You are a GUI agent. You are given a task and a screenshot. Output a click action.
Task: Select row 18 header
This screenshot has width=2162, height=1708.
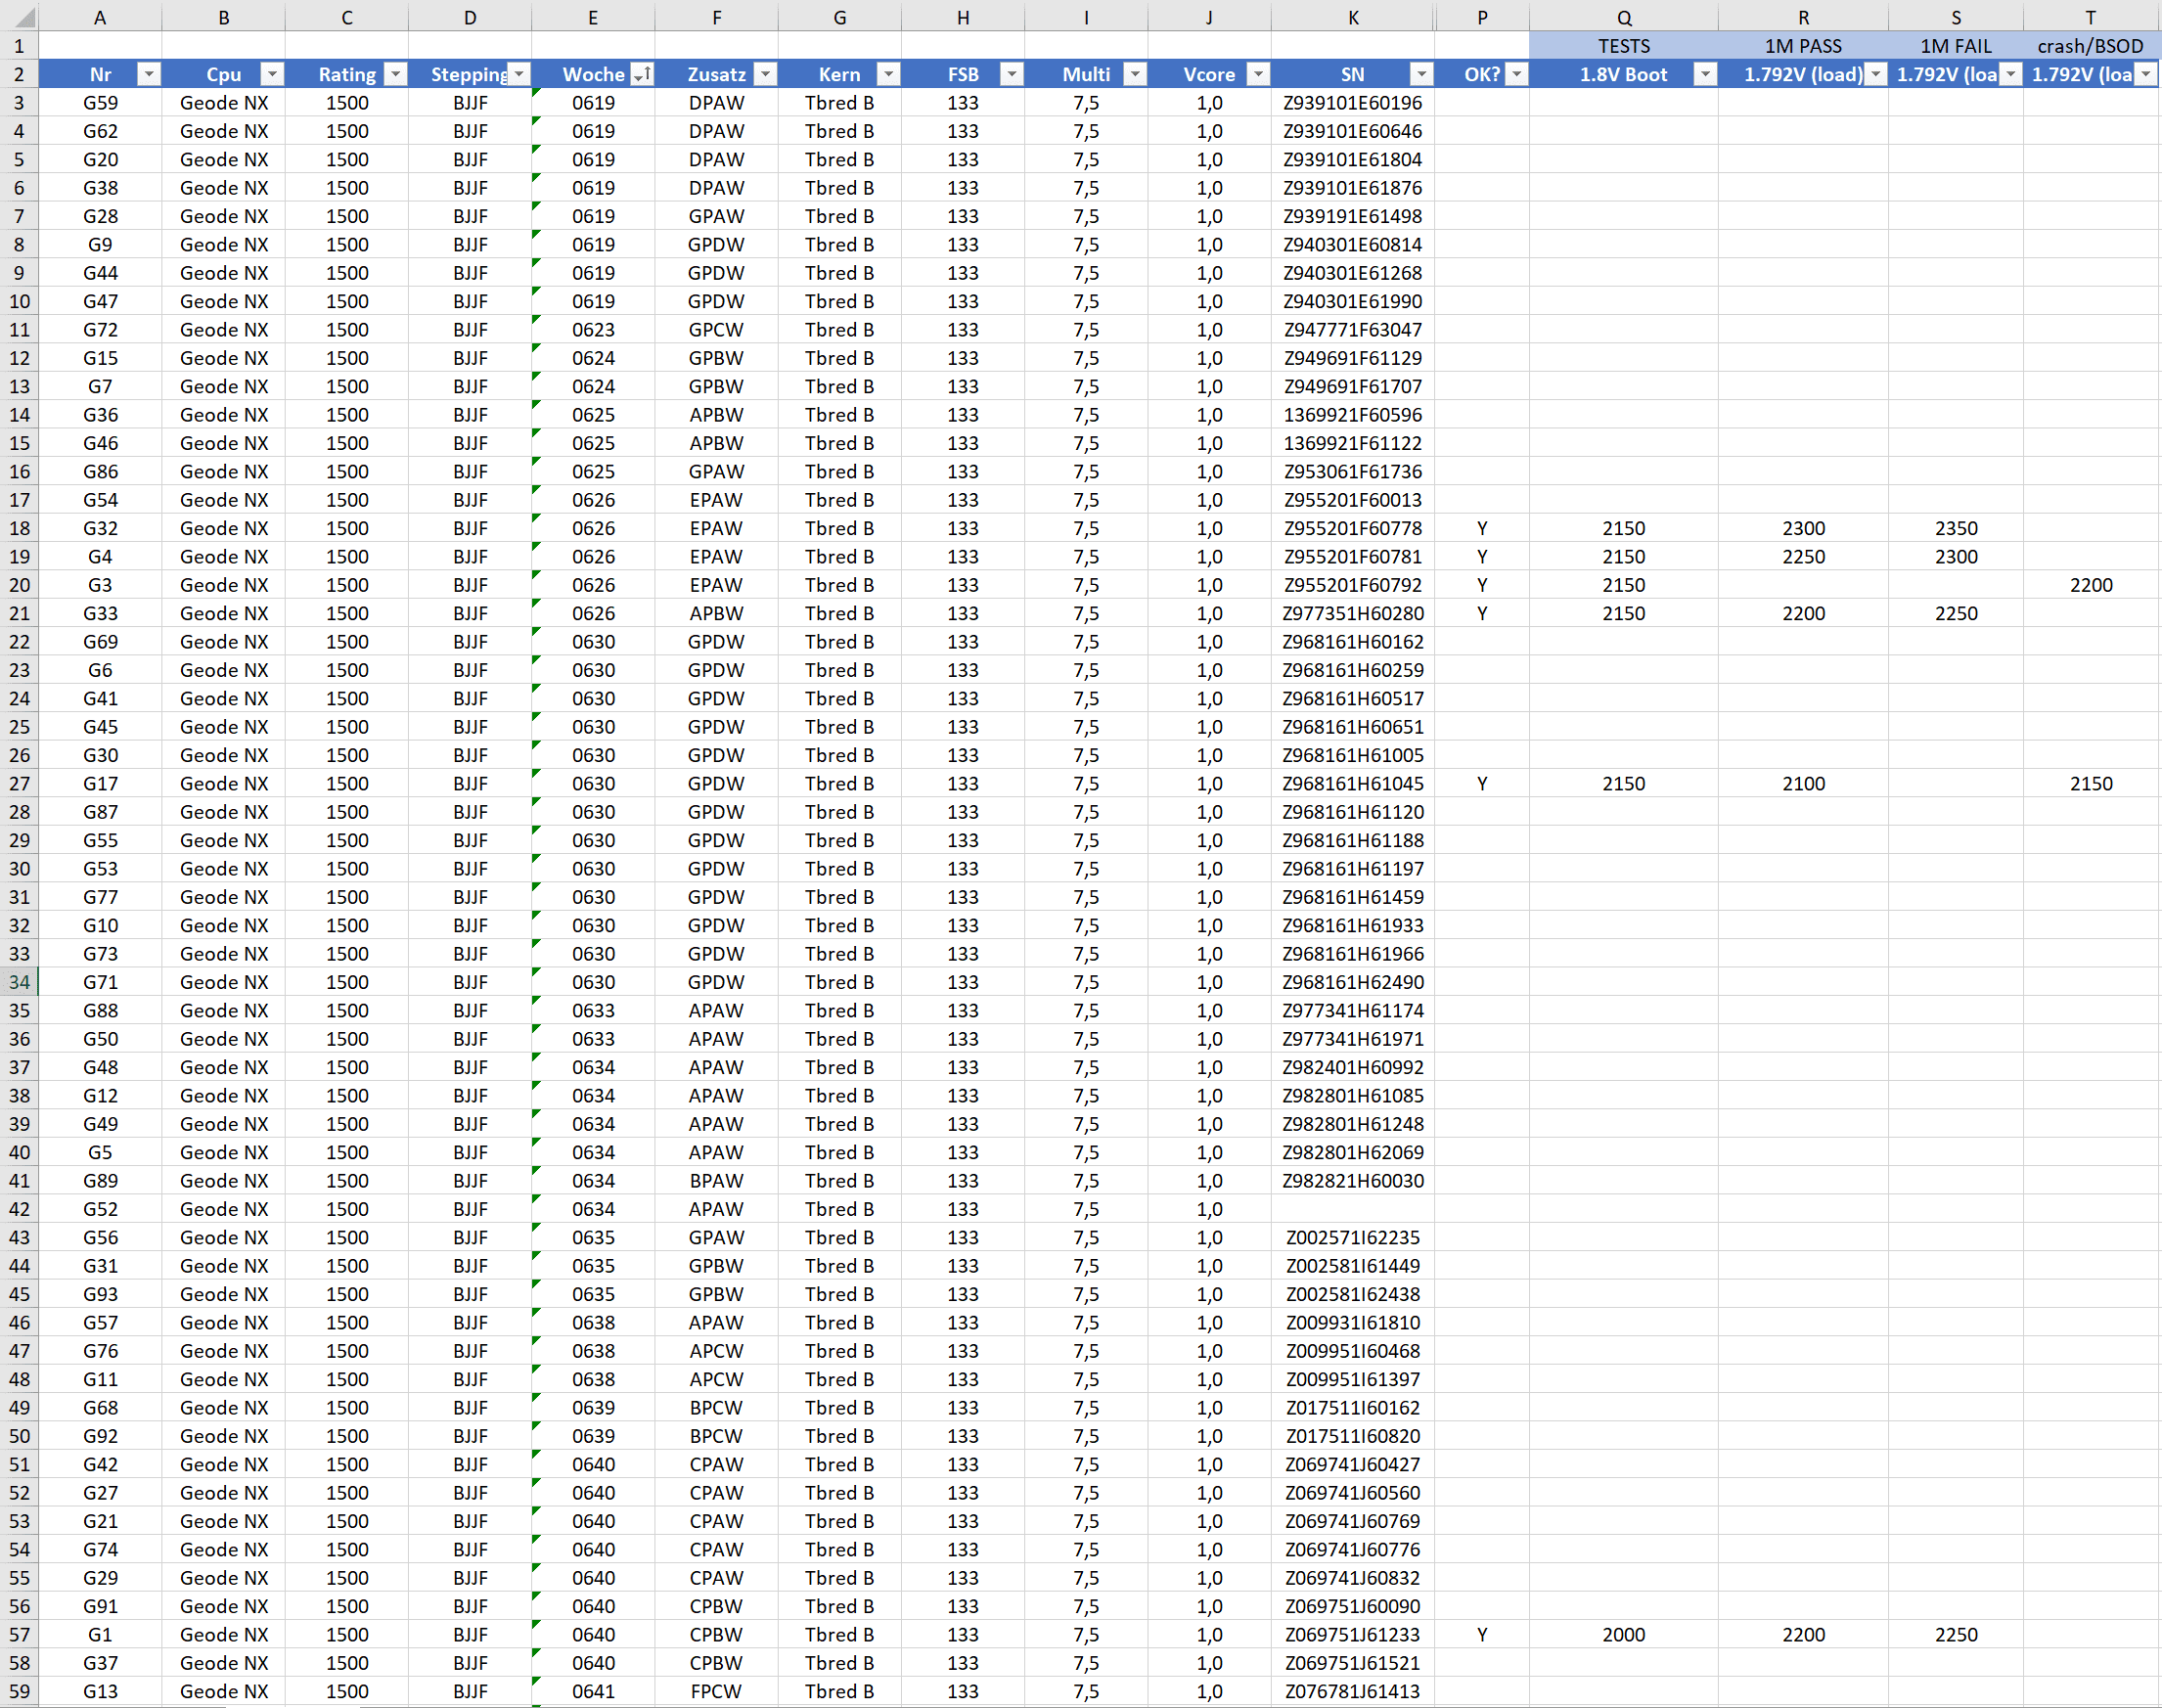(19, 528)
